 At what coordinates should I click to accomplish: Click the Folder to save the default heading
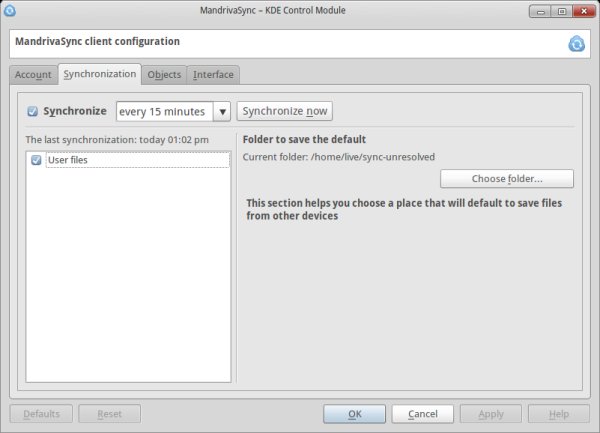304,139
